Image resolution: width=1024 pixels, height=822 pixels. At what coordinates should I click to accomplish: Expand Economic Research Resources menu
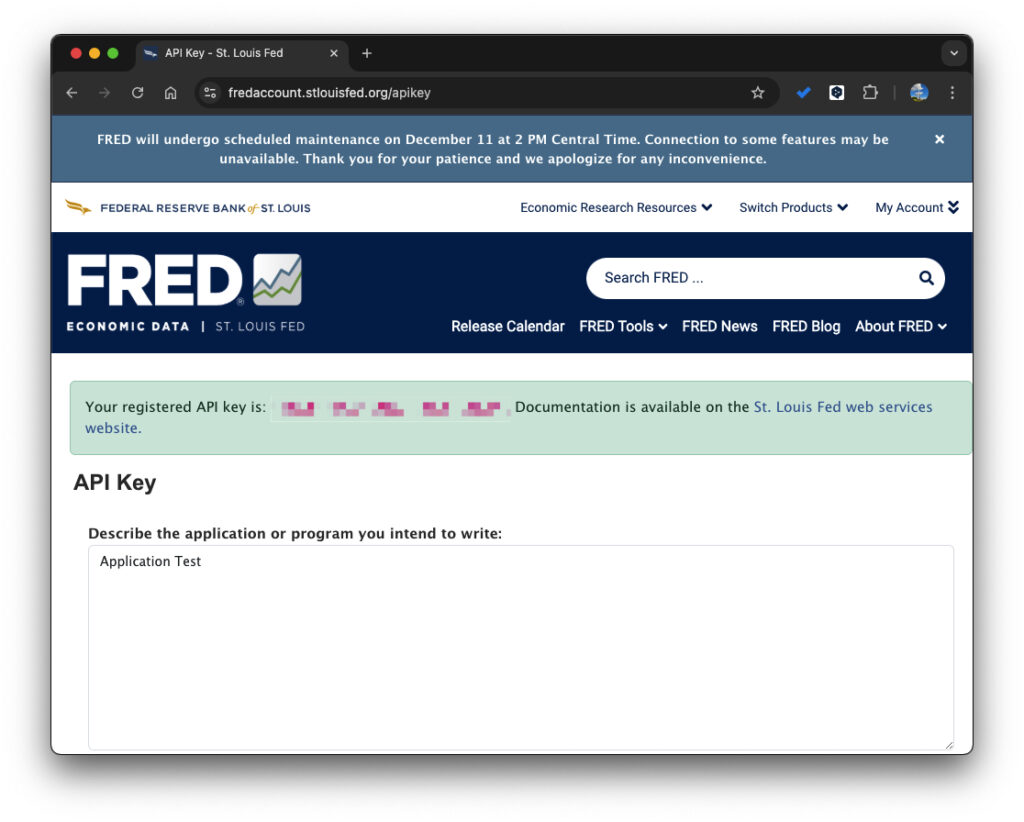point(616,208)
